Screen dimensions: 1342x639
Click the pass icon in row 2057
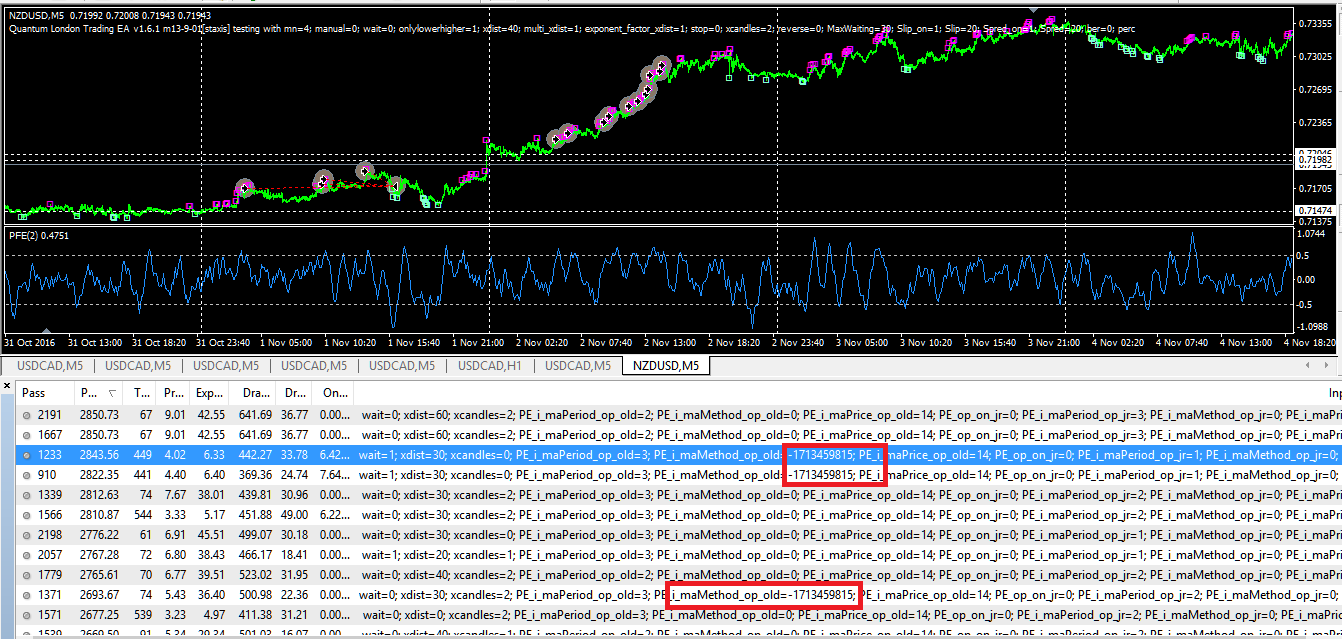coord(26,555)
